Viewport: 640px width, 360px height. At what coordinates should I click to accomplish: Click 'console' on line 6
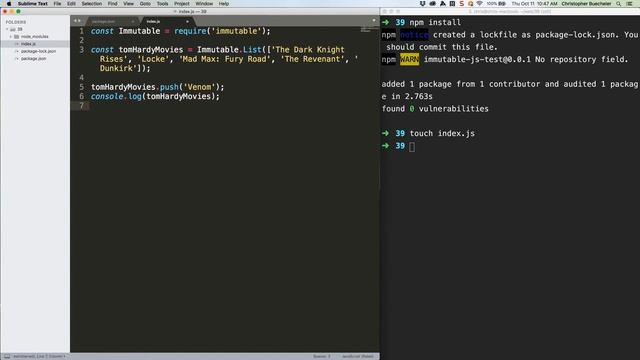[x=107, y=96]
